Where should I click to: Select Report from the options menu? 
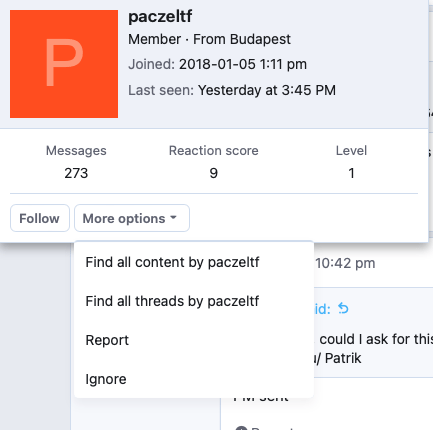click(107, 340)
